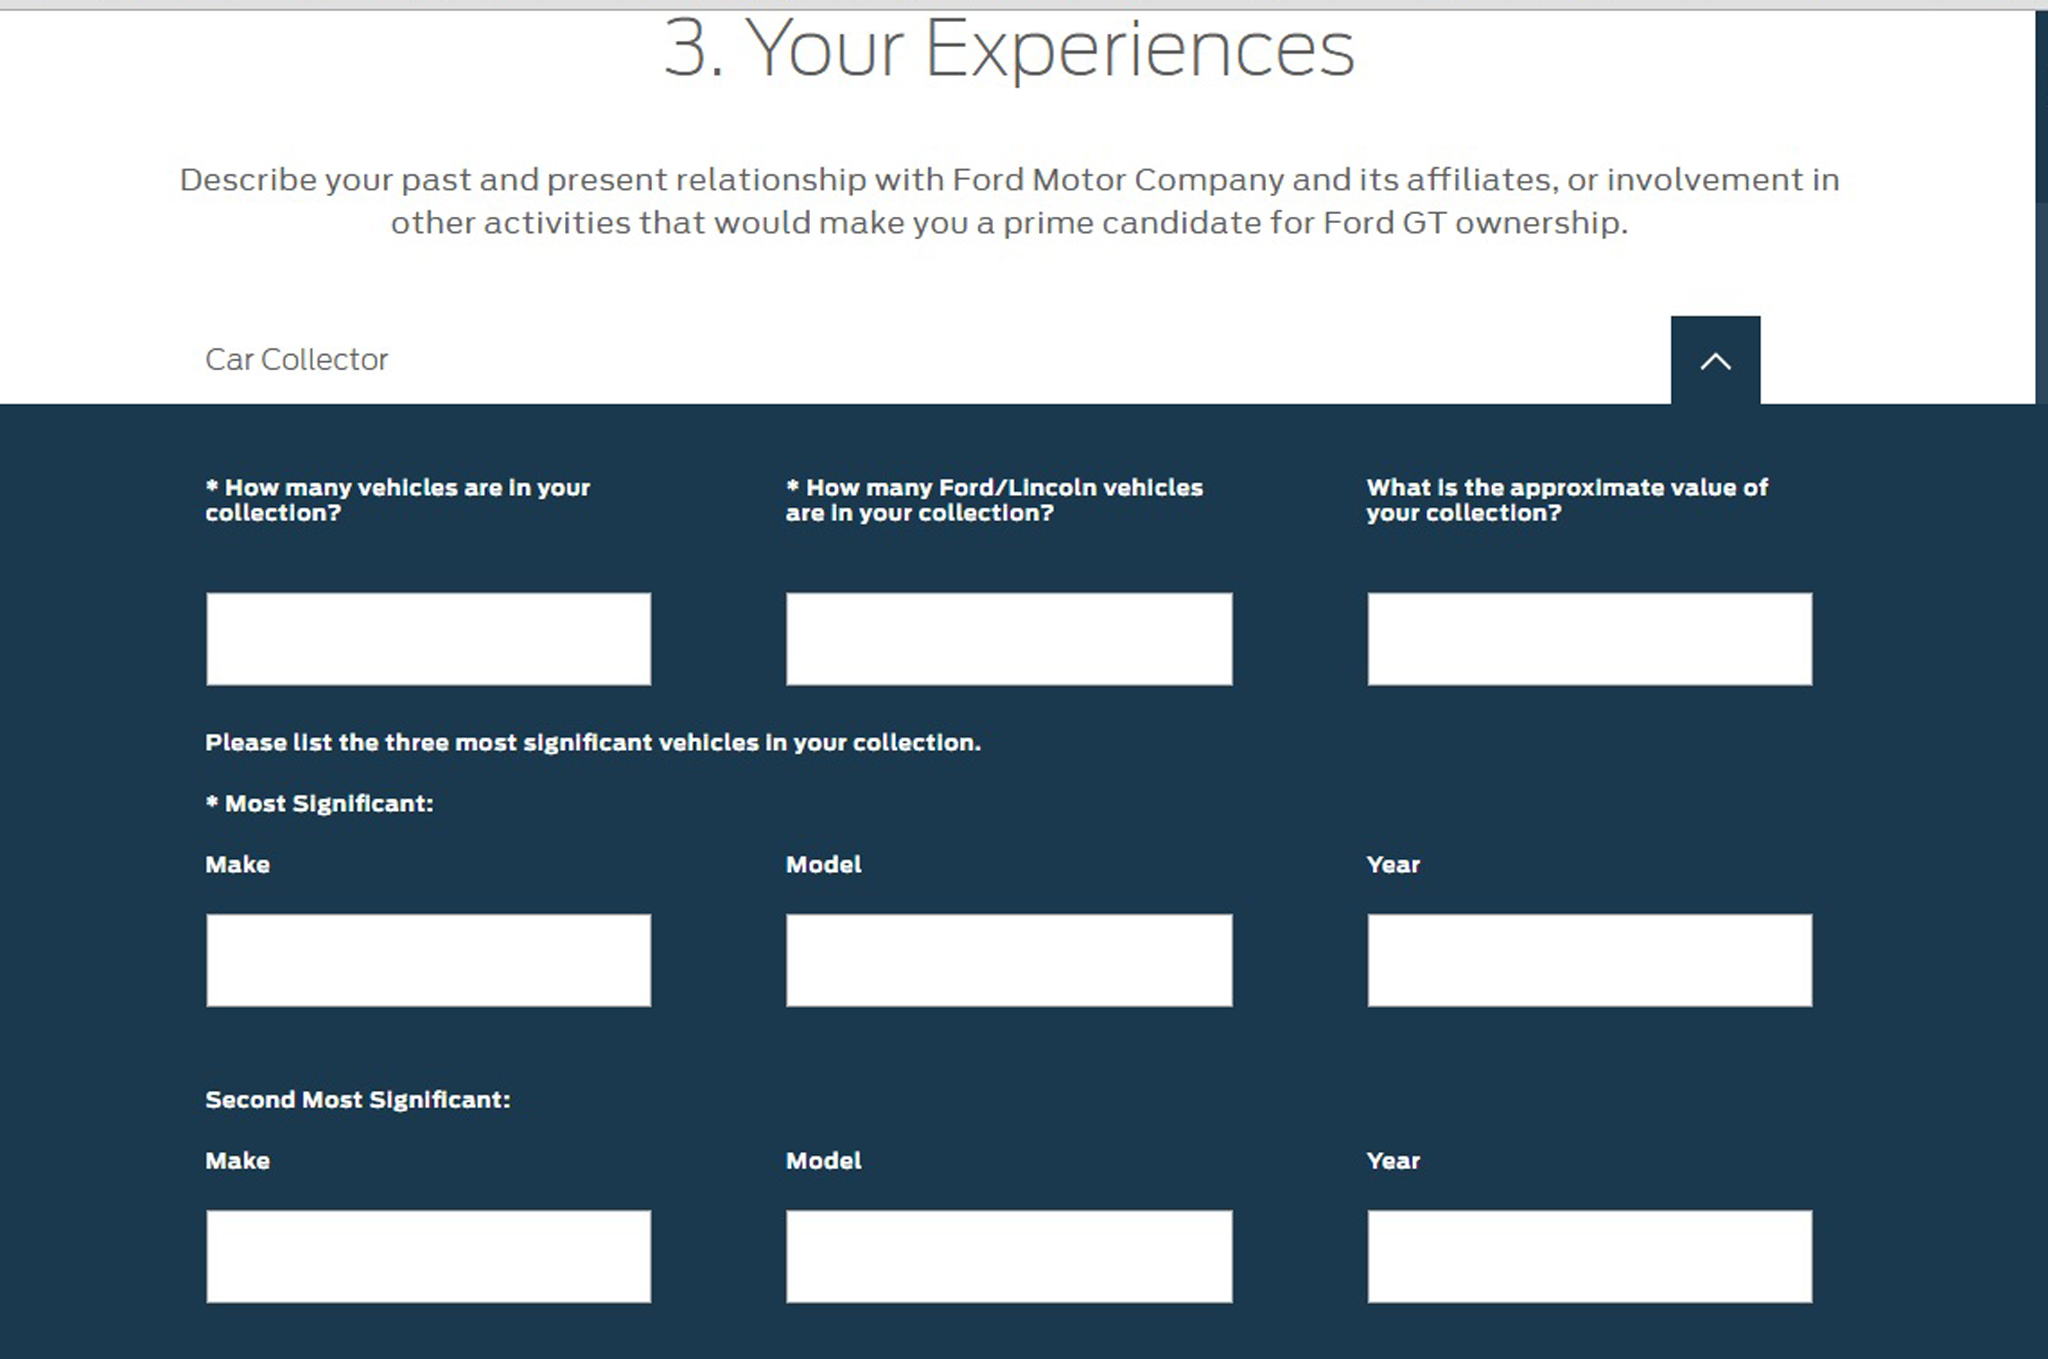Focus the total vehicles in collection field

click(428, 639)
